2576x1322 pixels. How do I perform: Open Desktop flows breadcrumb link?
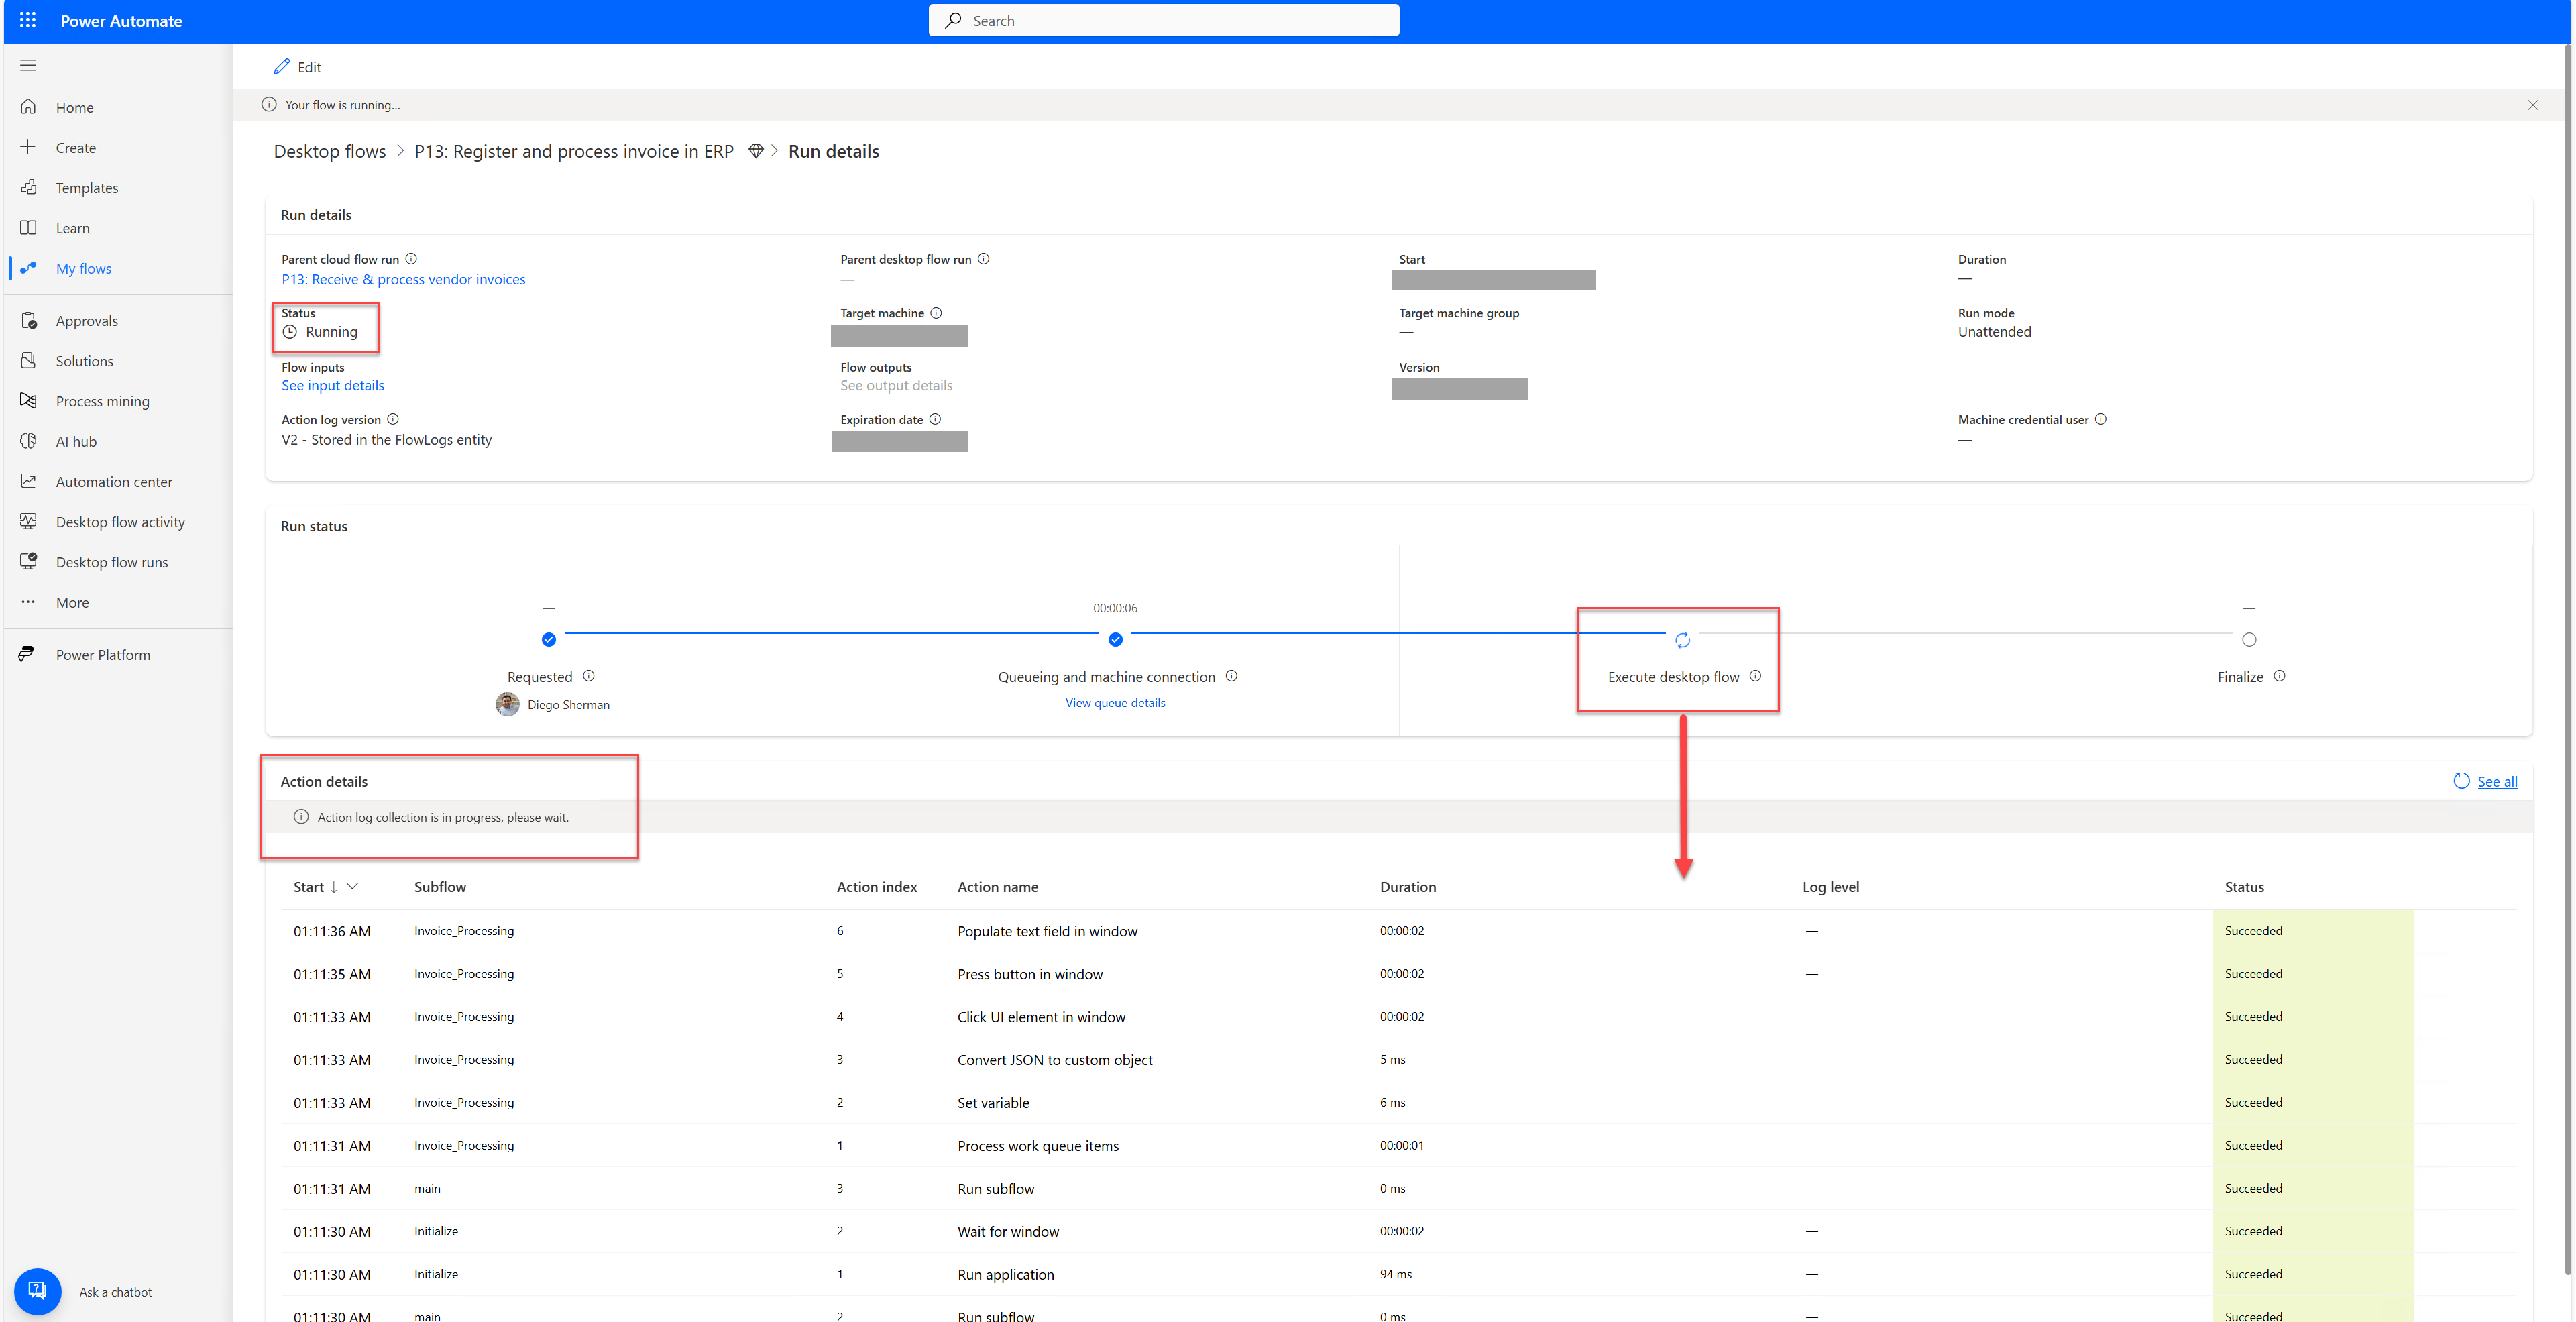click(329, 151)
